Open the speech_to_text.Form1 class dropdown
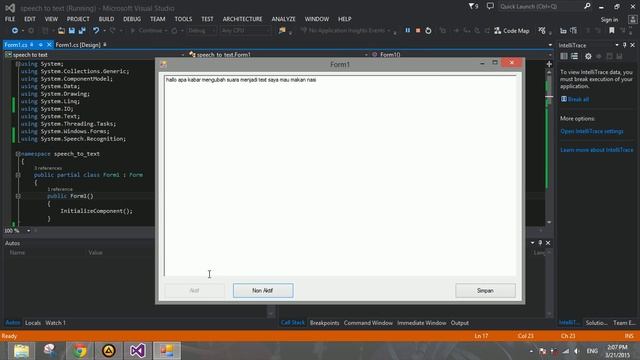640x360 pixels. click(x=278, y=55)
